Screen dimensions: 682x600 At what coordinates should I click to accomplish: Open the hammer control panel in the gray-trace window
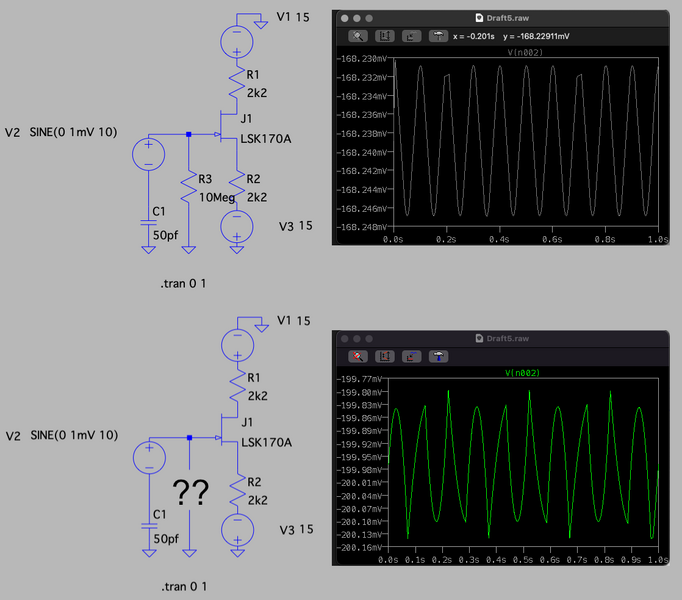click(x=438, y=36)
